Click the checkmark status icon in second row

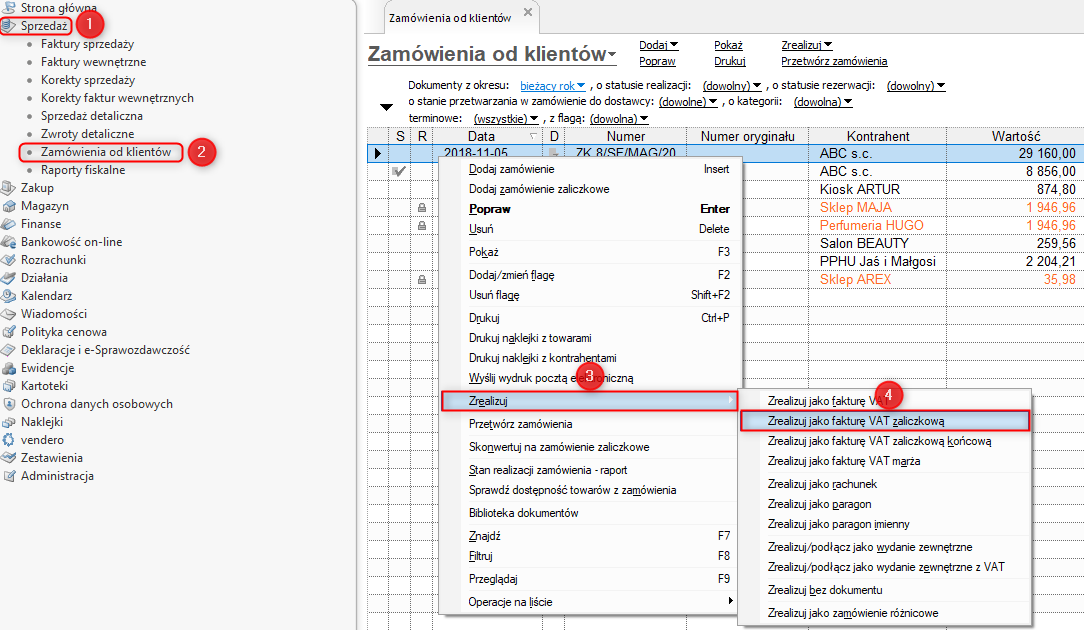tap(399, 171)
